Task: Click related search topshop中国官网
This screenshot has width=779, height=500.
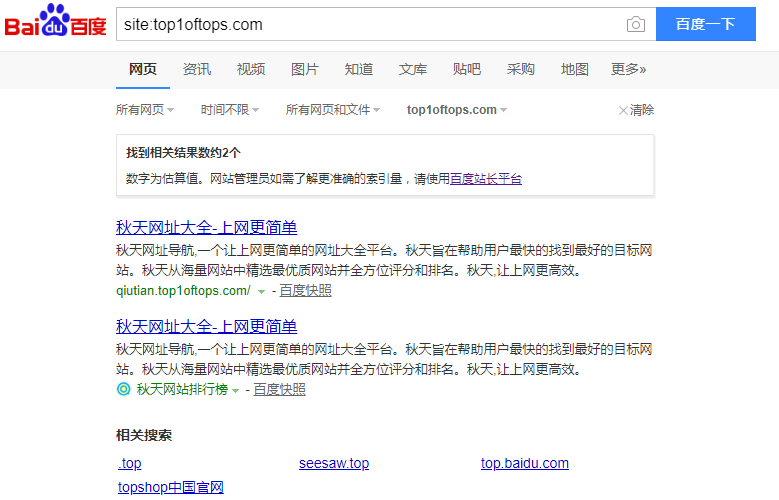Action: 171,487
